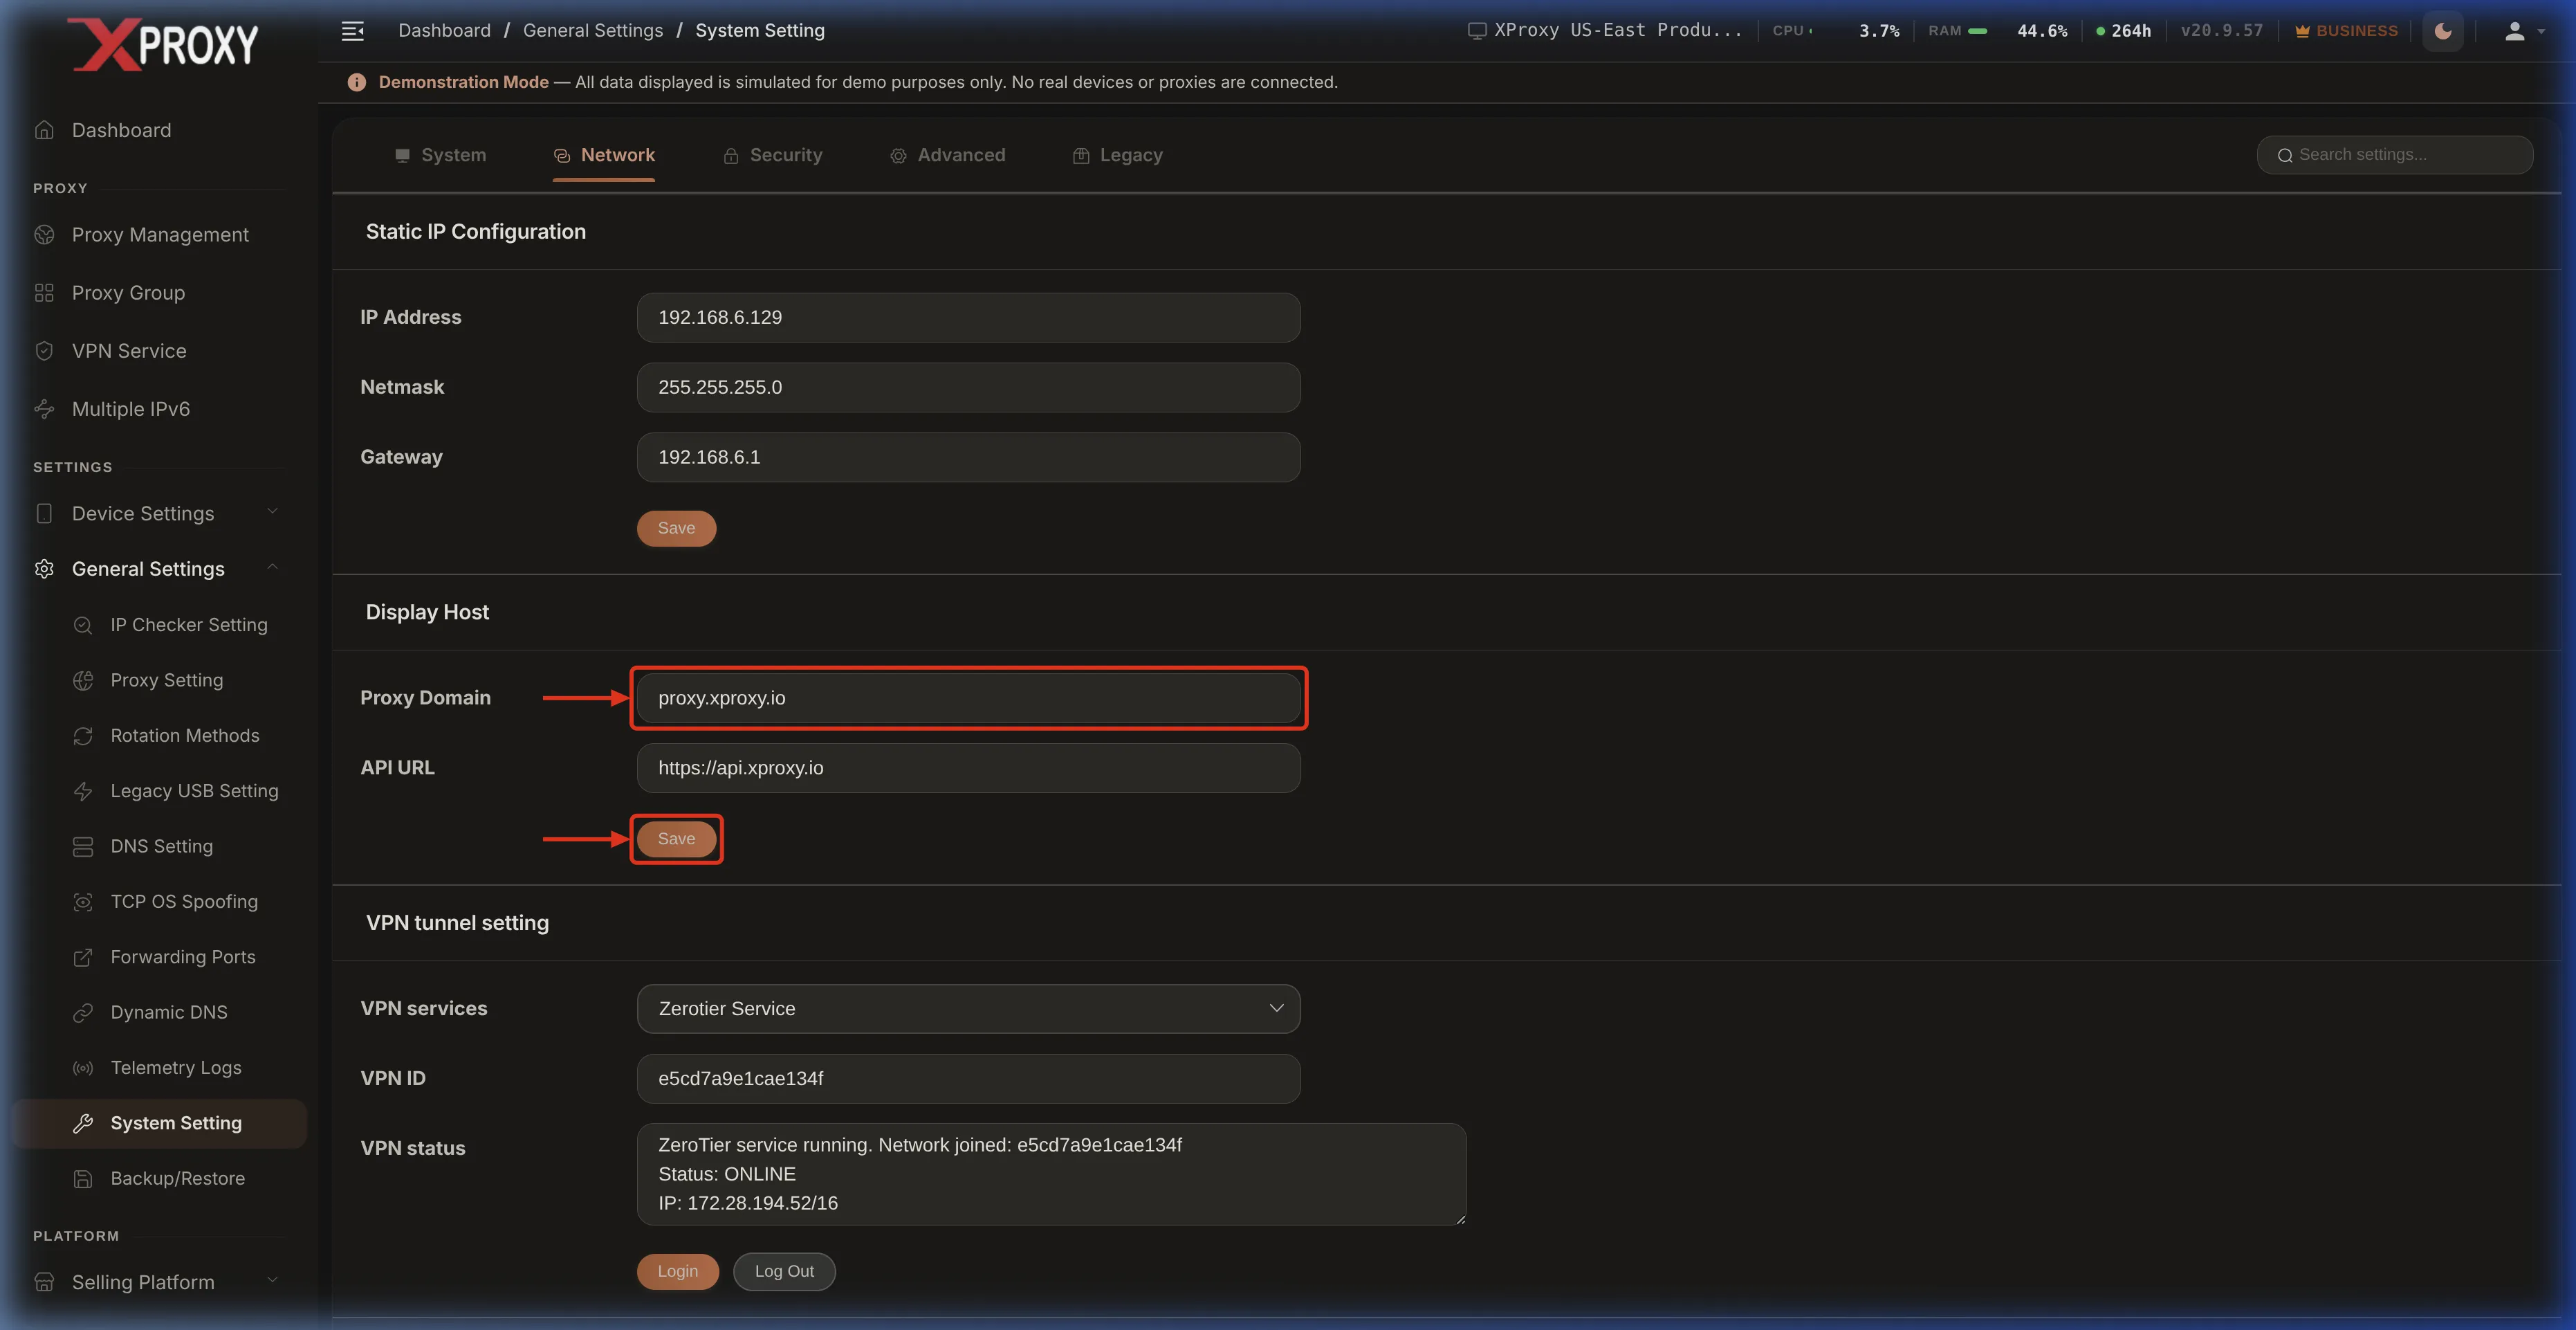Click the Multiple IPv6 icon
The width and height of the screenshot is (2576, 1330).
(44, 409)
